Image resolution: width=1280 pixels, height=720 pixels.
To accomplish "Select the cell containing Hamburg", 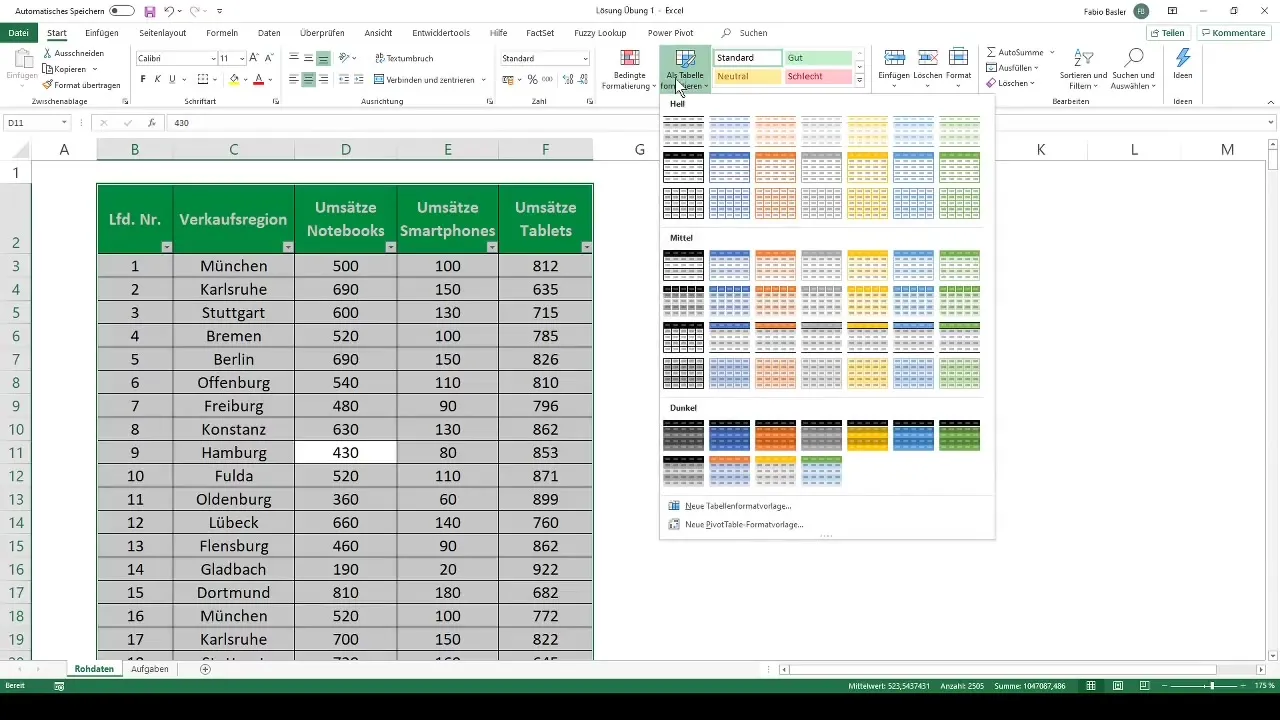I will pyautogui.click(x=233, y=453).
